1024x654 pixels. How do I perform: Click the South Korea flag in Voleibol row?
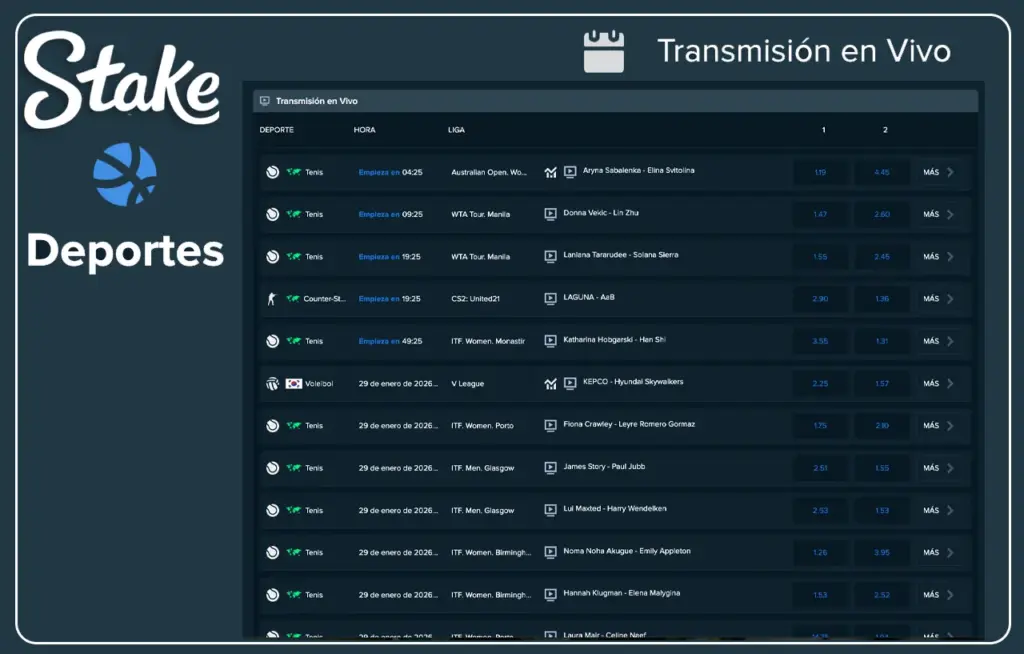294,384
